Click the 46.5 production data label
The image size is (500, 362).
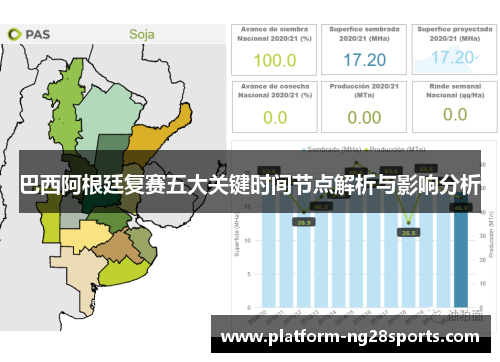tap(321, 207)
